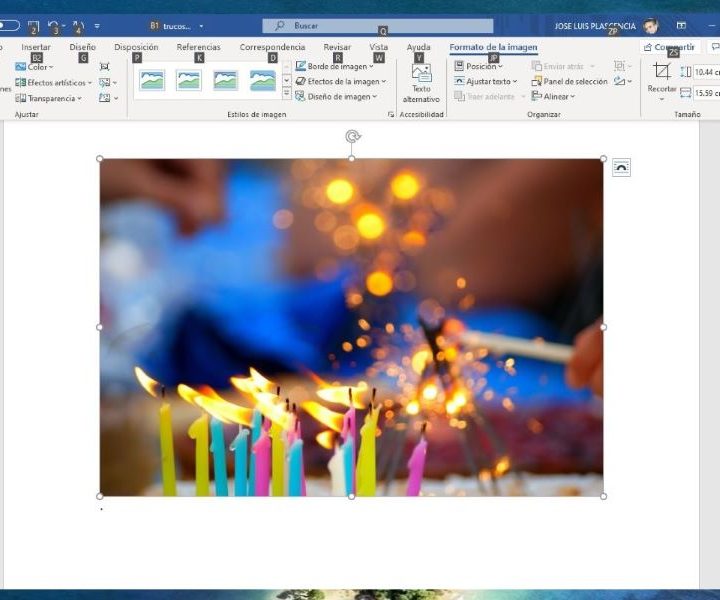
Task: Expand the picture styles gallery More button
Action: pos(287,94)
